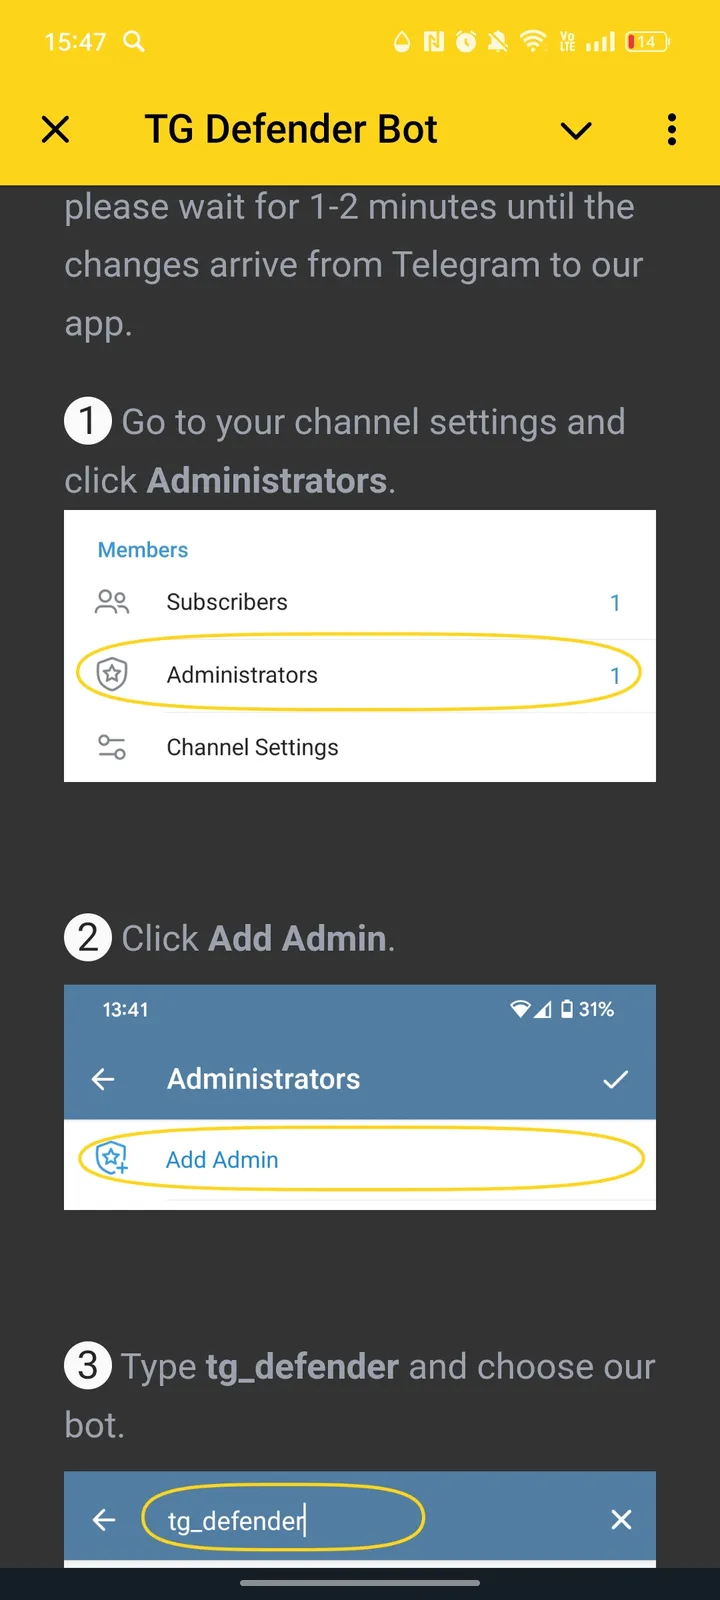This screenshot has width=720, height=1600.
Task: Select the Administrators row
Action: [360, 674]
